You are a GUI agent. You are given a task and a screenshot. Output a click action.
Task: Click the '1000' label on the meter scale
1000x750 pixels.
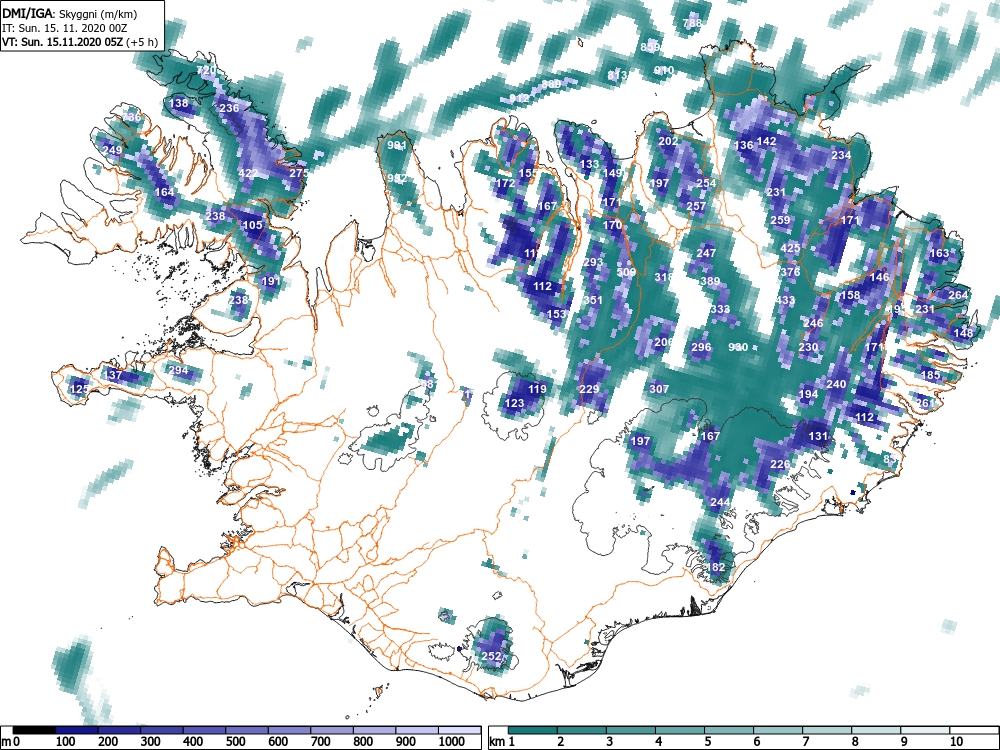(x=451, y=742)
